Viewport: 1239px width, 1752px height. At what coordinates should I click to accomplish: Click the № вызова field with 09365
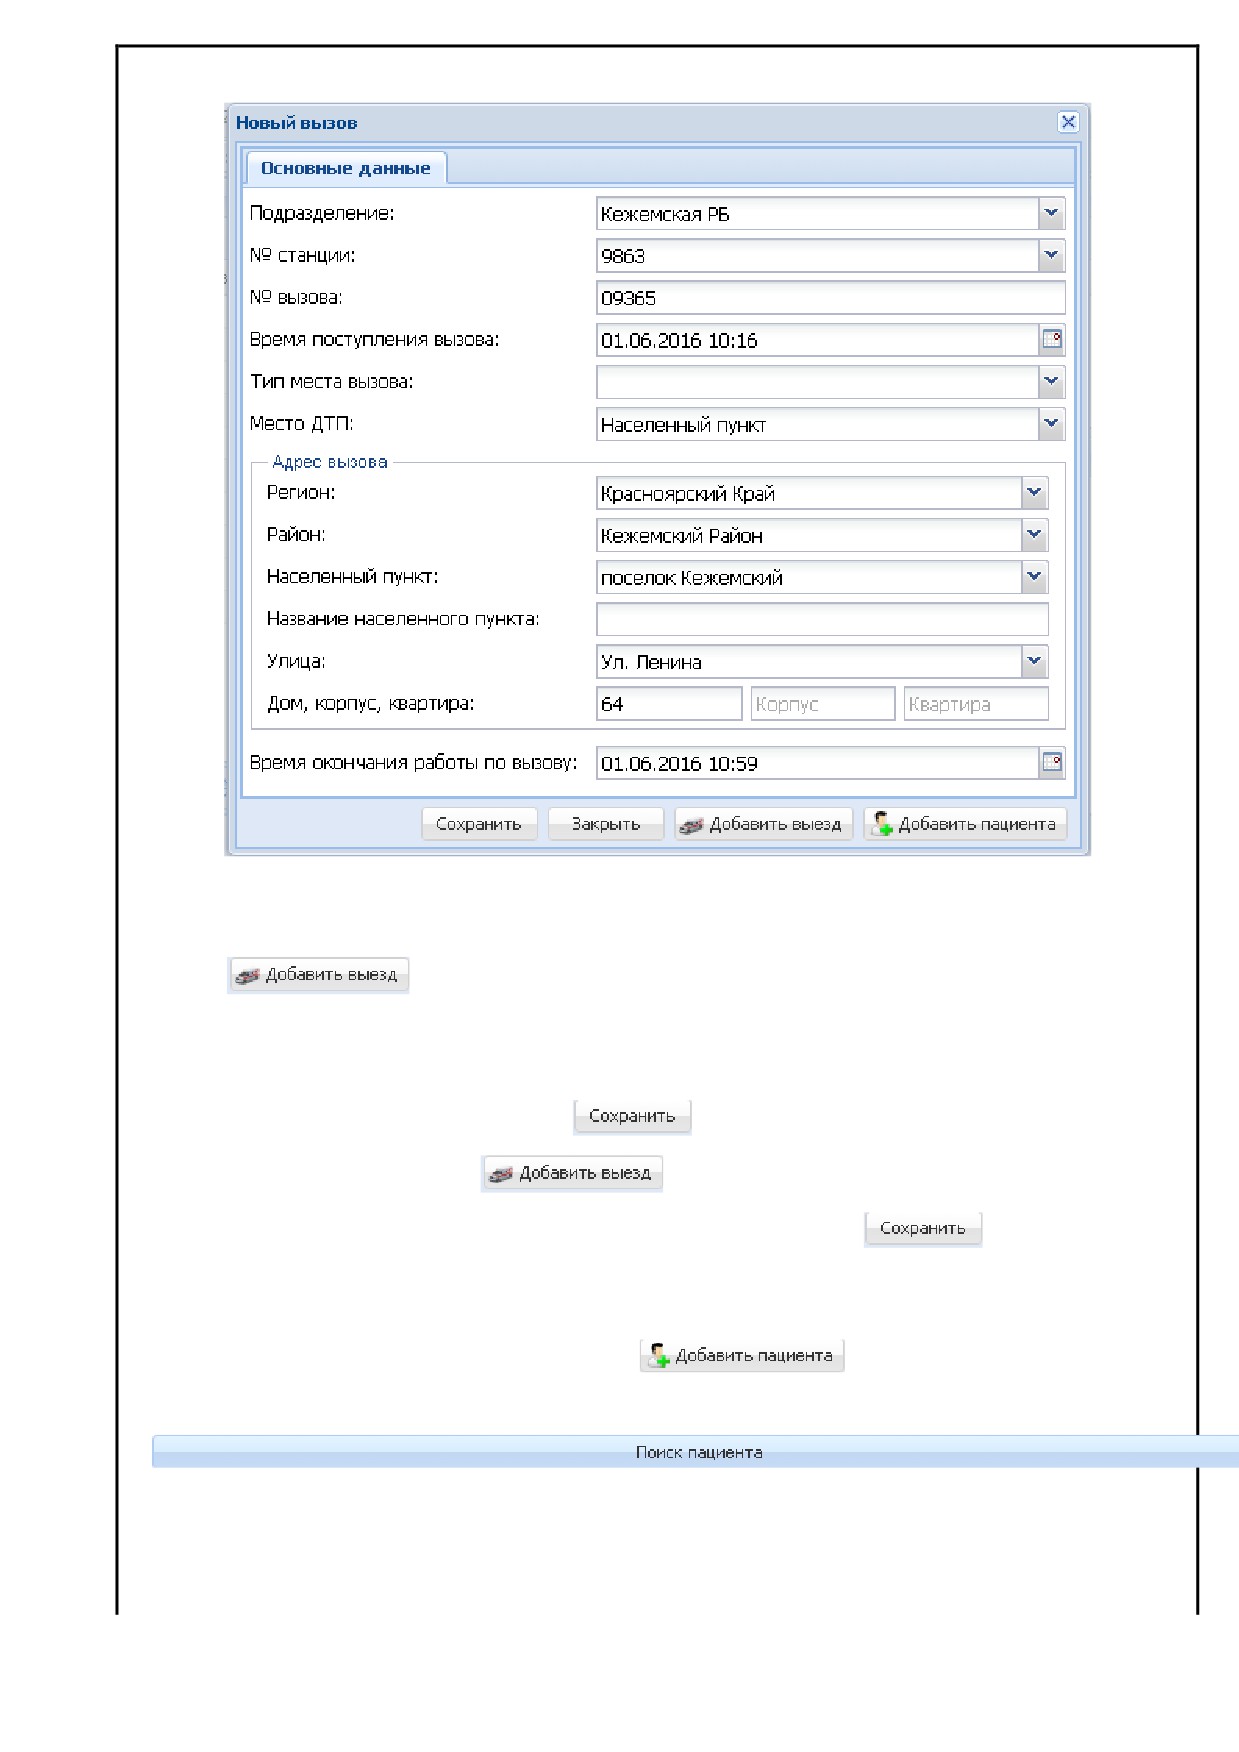point(831,298)
